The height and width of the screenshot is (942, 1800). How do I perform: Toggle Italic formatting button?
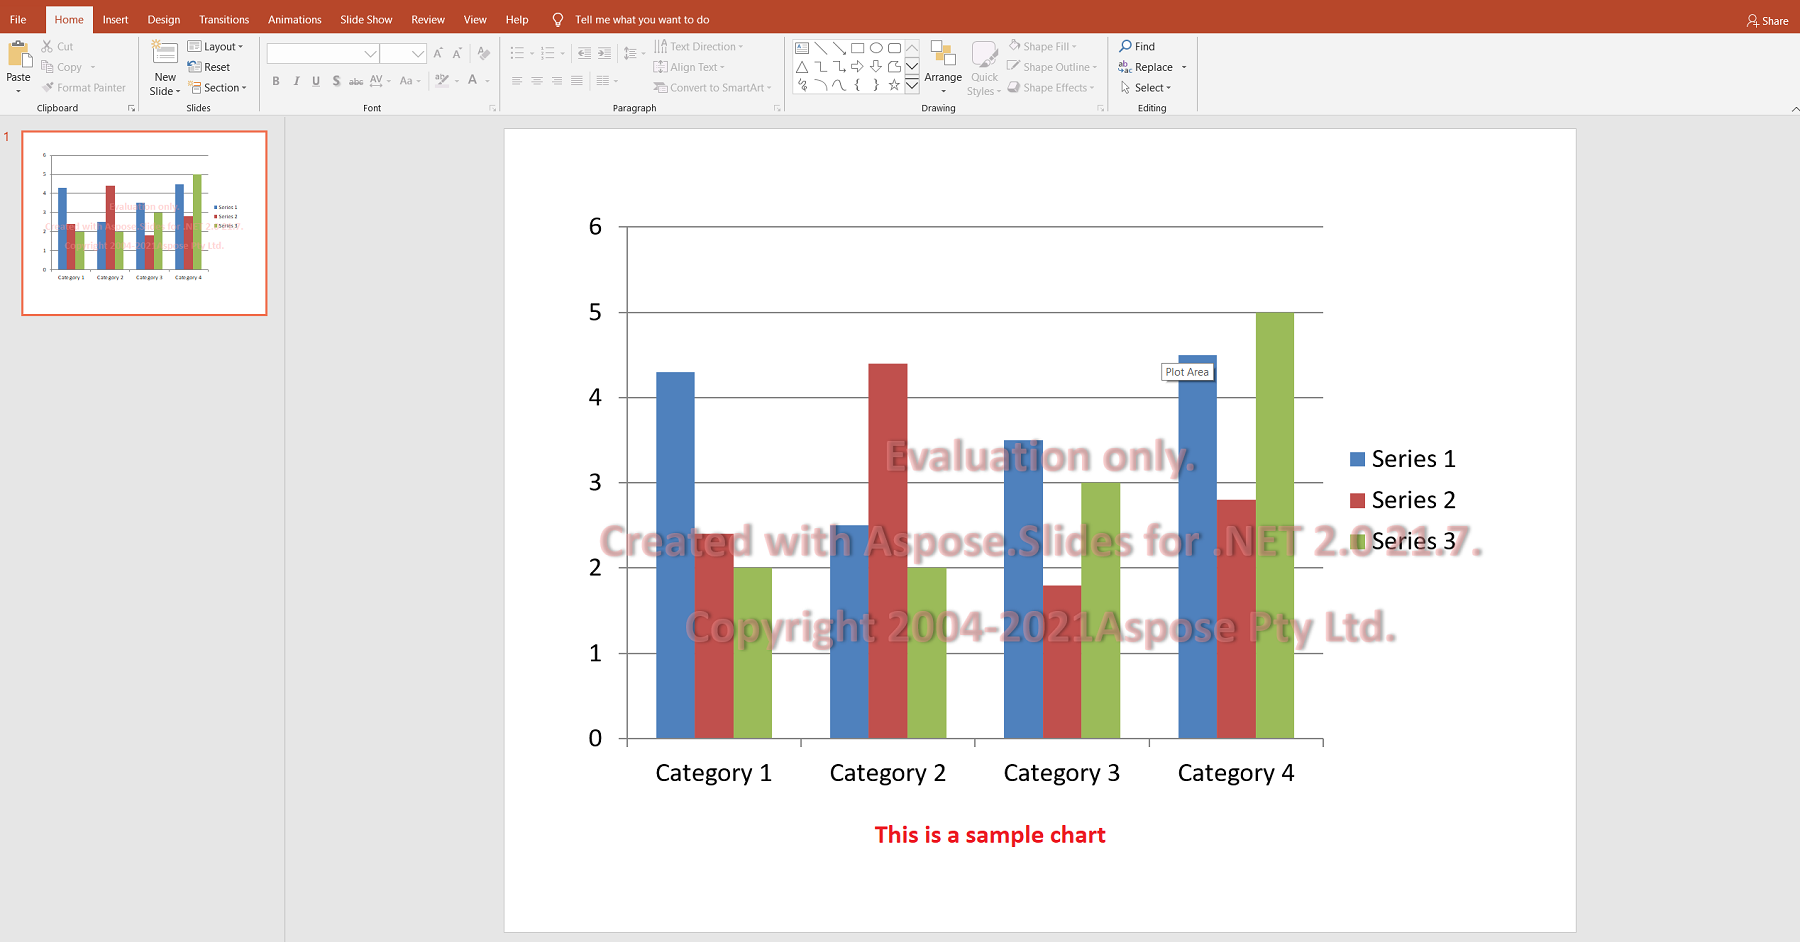point(296,81)
